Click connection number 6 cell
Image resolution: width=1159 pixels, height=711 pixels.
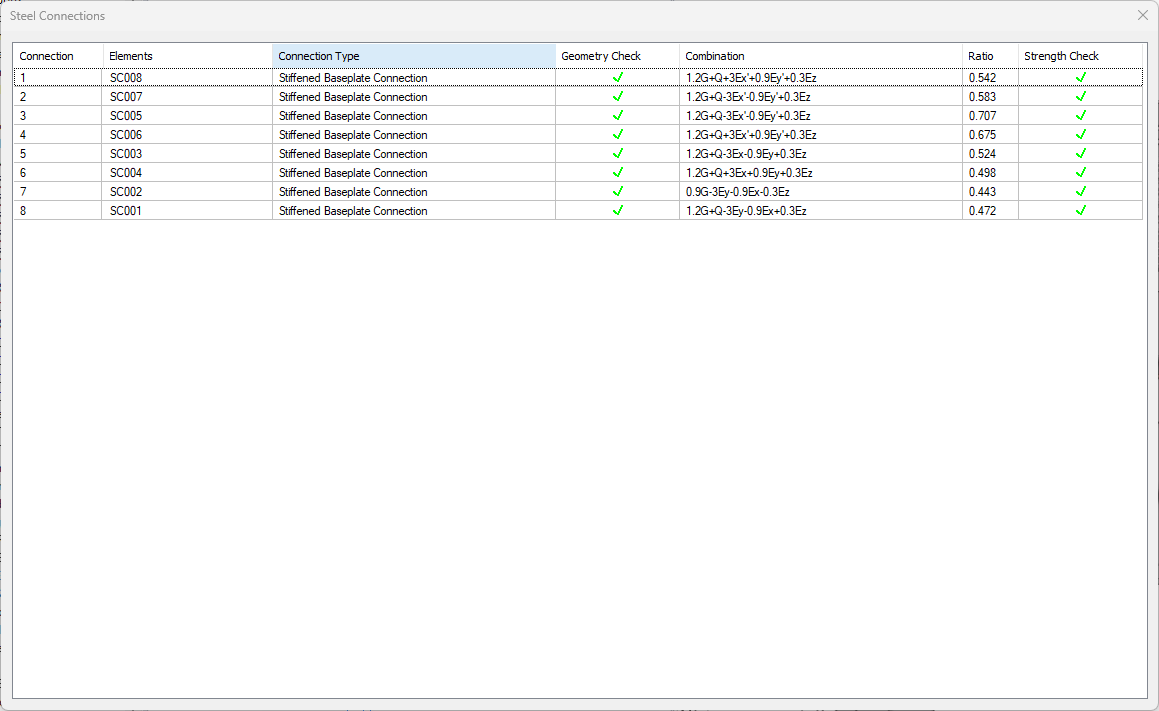[x=58, y=173]
